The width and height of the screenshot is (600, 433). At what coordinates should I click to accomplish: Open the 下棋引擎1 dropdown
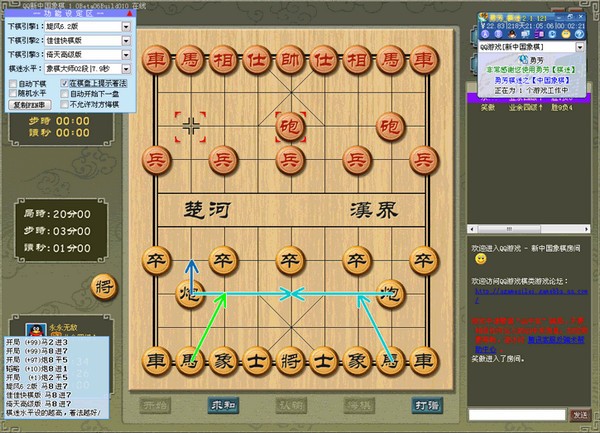pos(126,26)
